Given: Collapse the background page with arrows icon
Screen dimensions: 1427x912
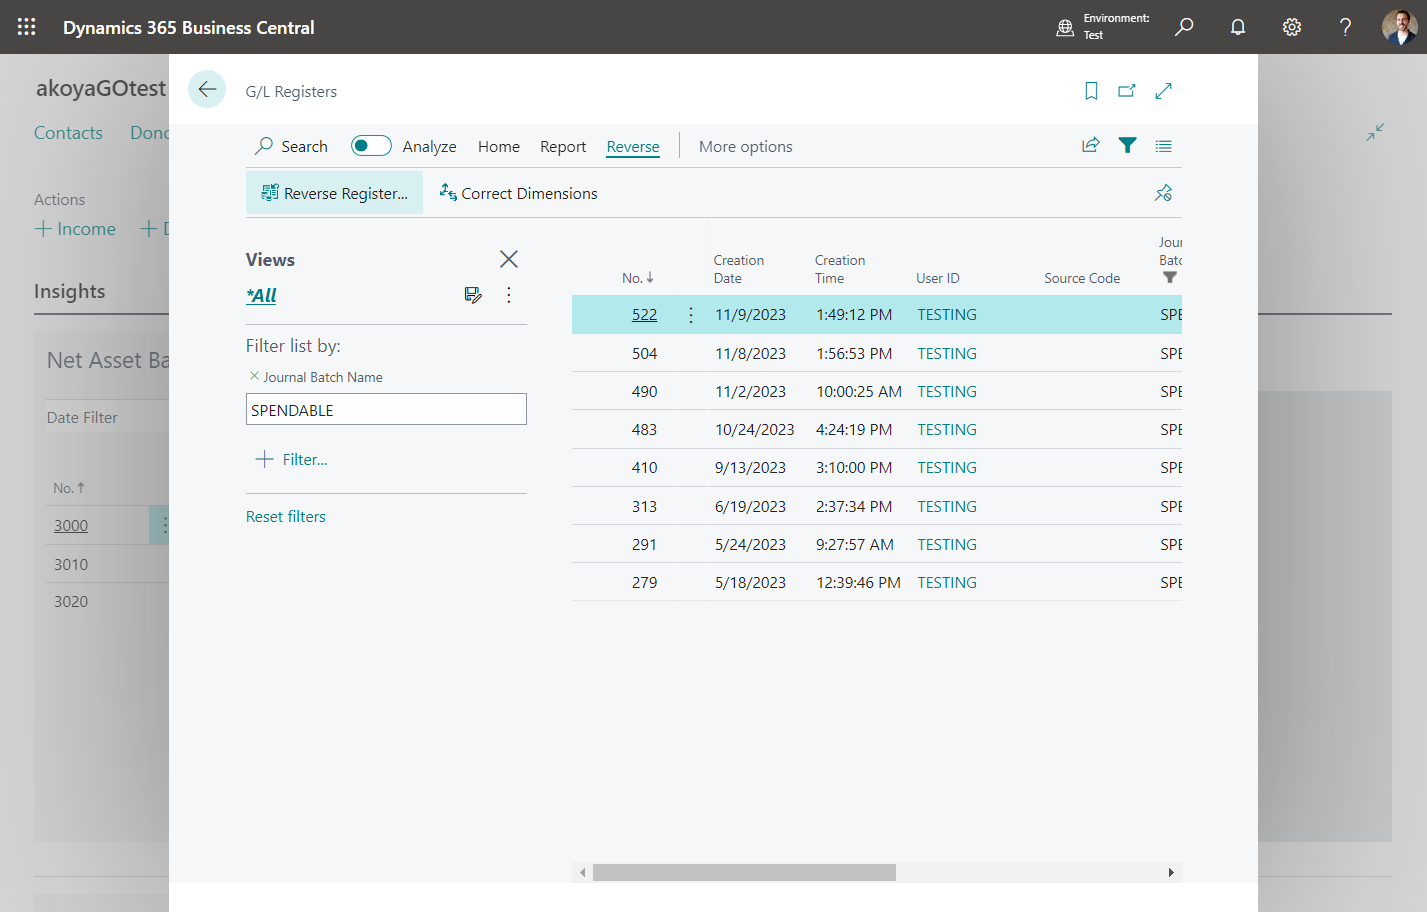Looking at the screenshot, I should (x=1376, y=132).
